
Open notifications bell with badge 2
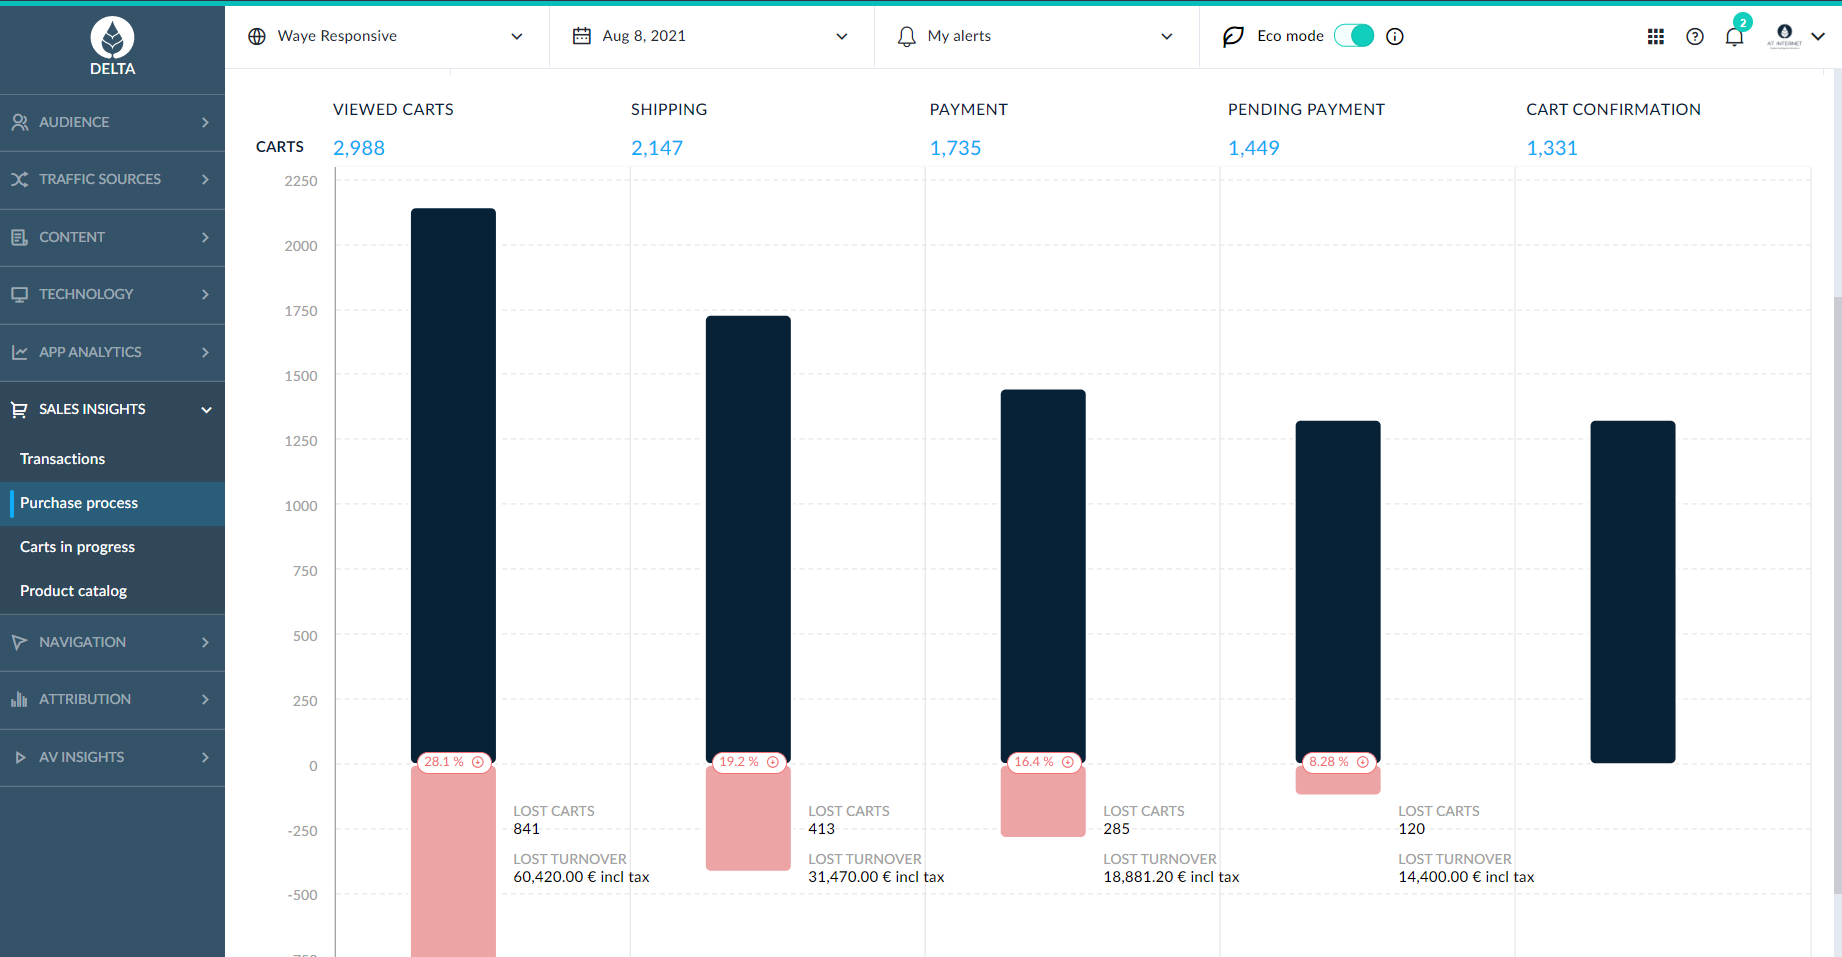click(1735, 36)
